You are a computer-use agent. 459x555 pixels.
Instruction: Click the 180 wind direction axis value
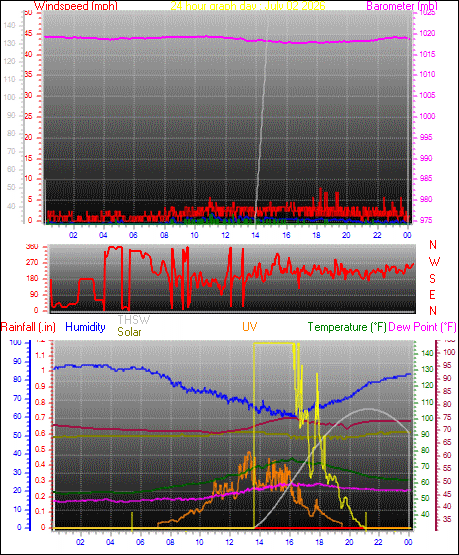32,279
